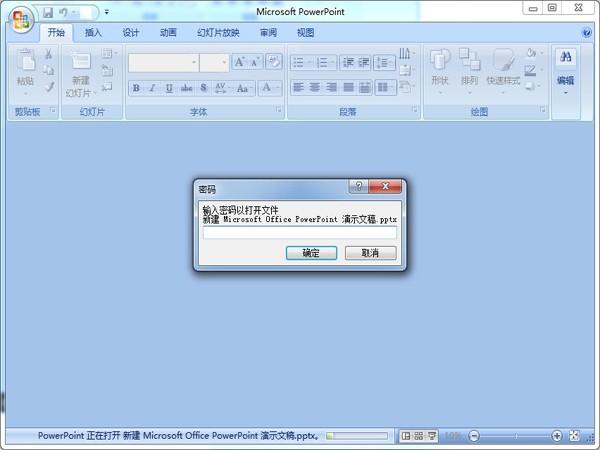Open the Character Spacing AV dropdown
This screenshot has width=600, height=450.
(221, 88)
